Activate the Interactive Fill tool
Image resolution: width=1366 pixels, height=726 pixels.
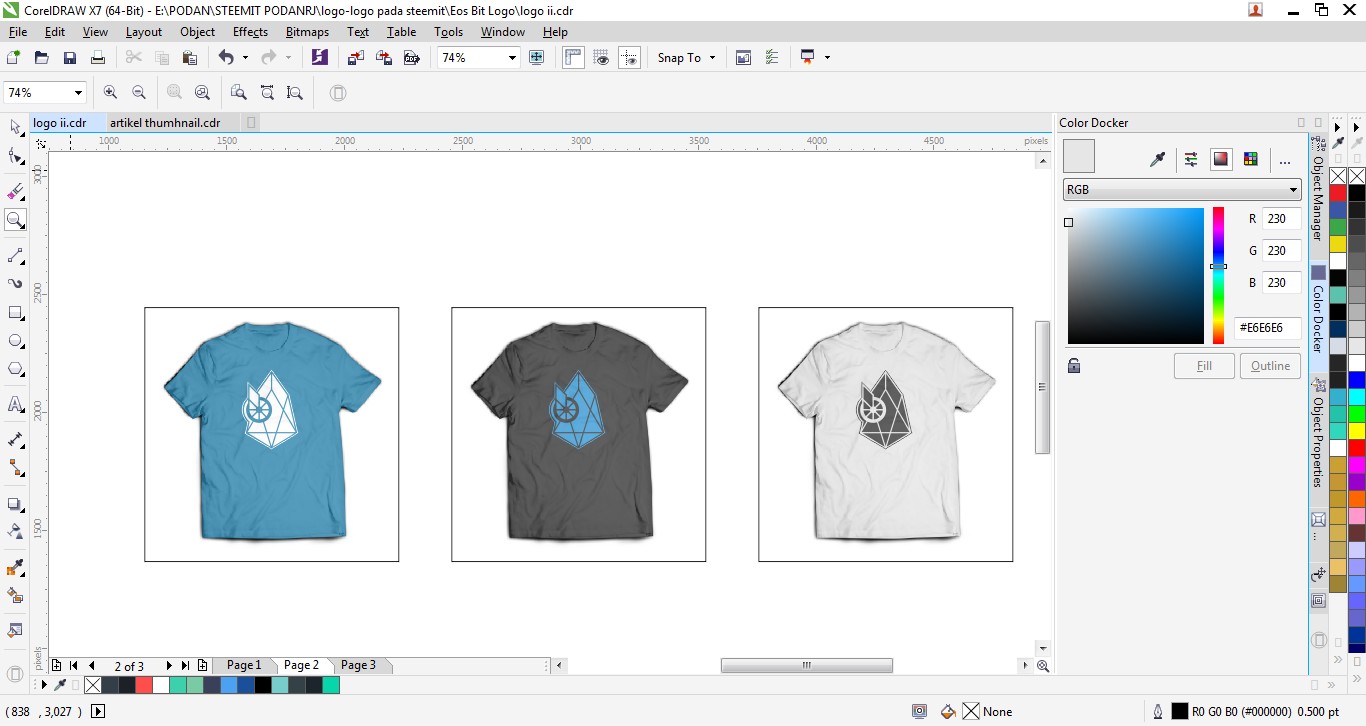point(15,596)
